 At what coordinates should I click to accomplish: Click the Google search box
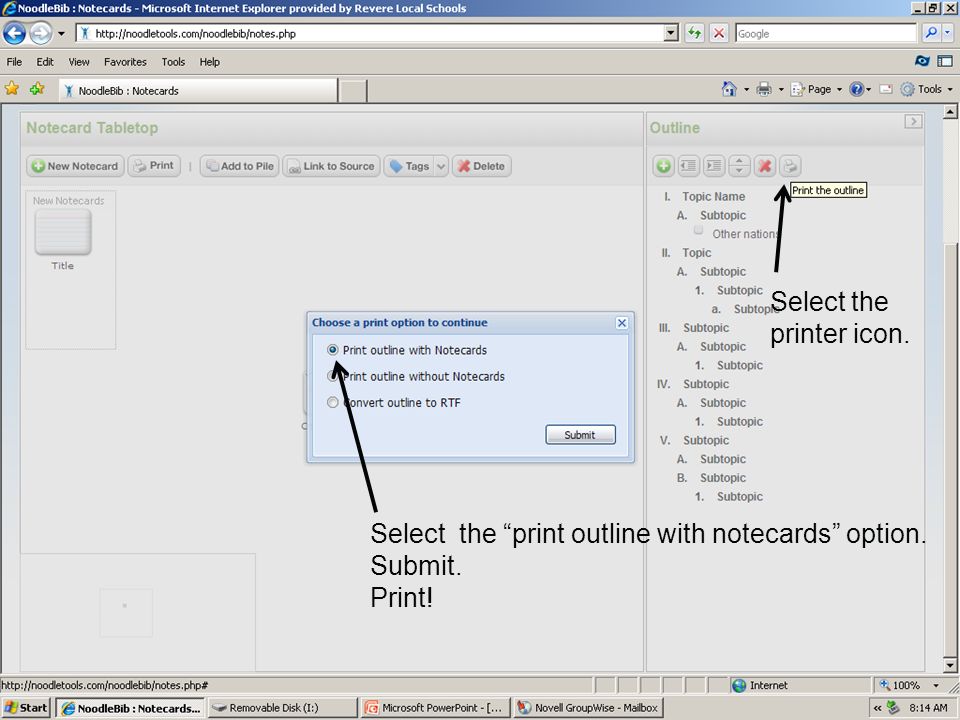825,34
